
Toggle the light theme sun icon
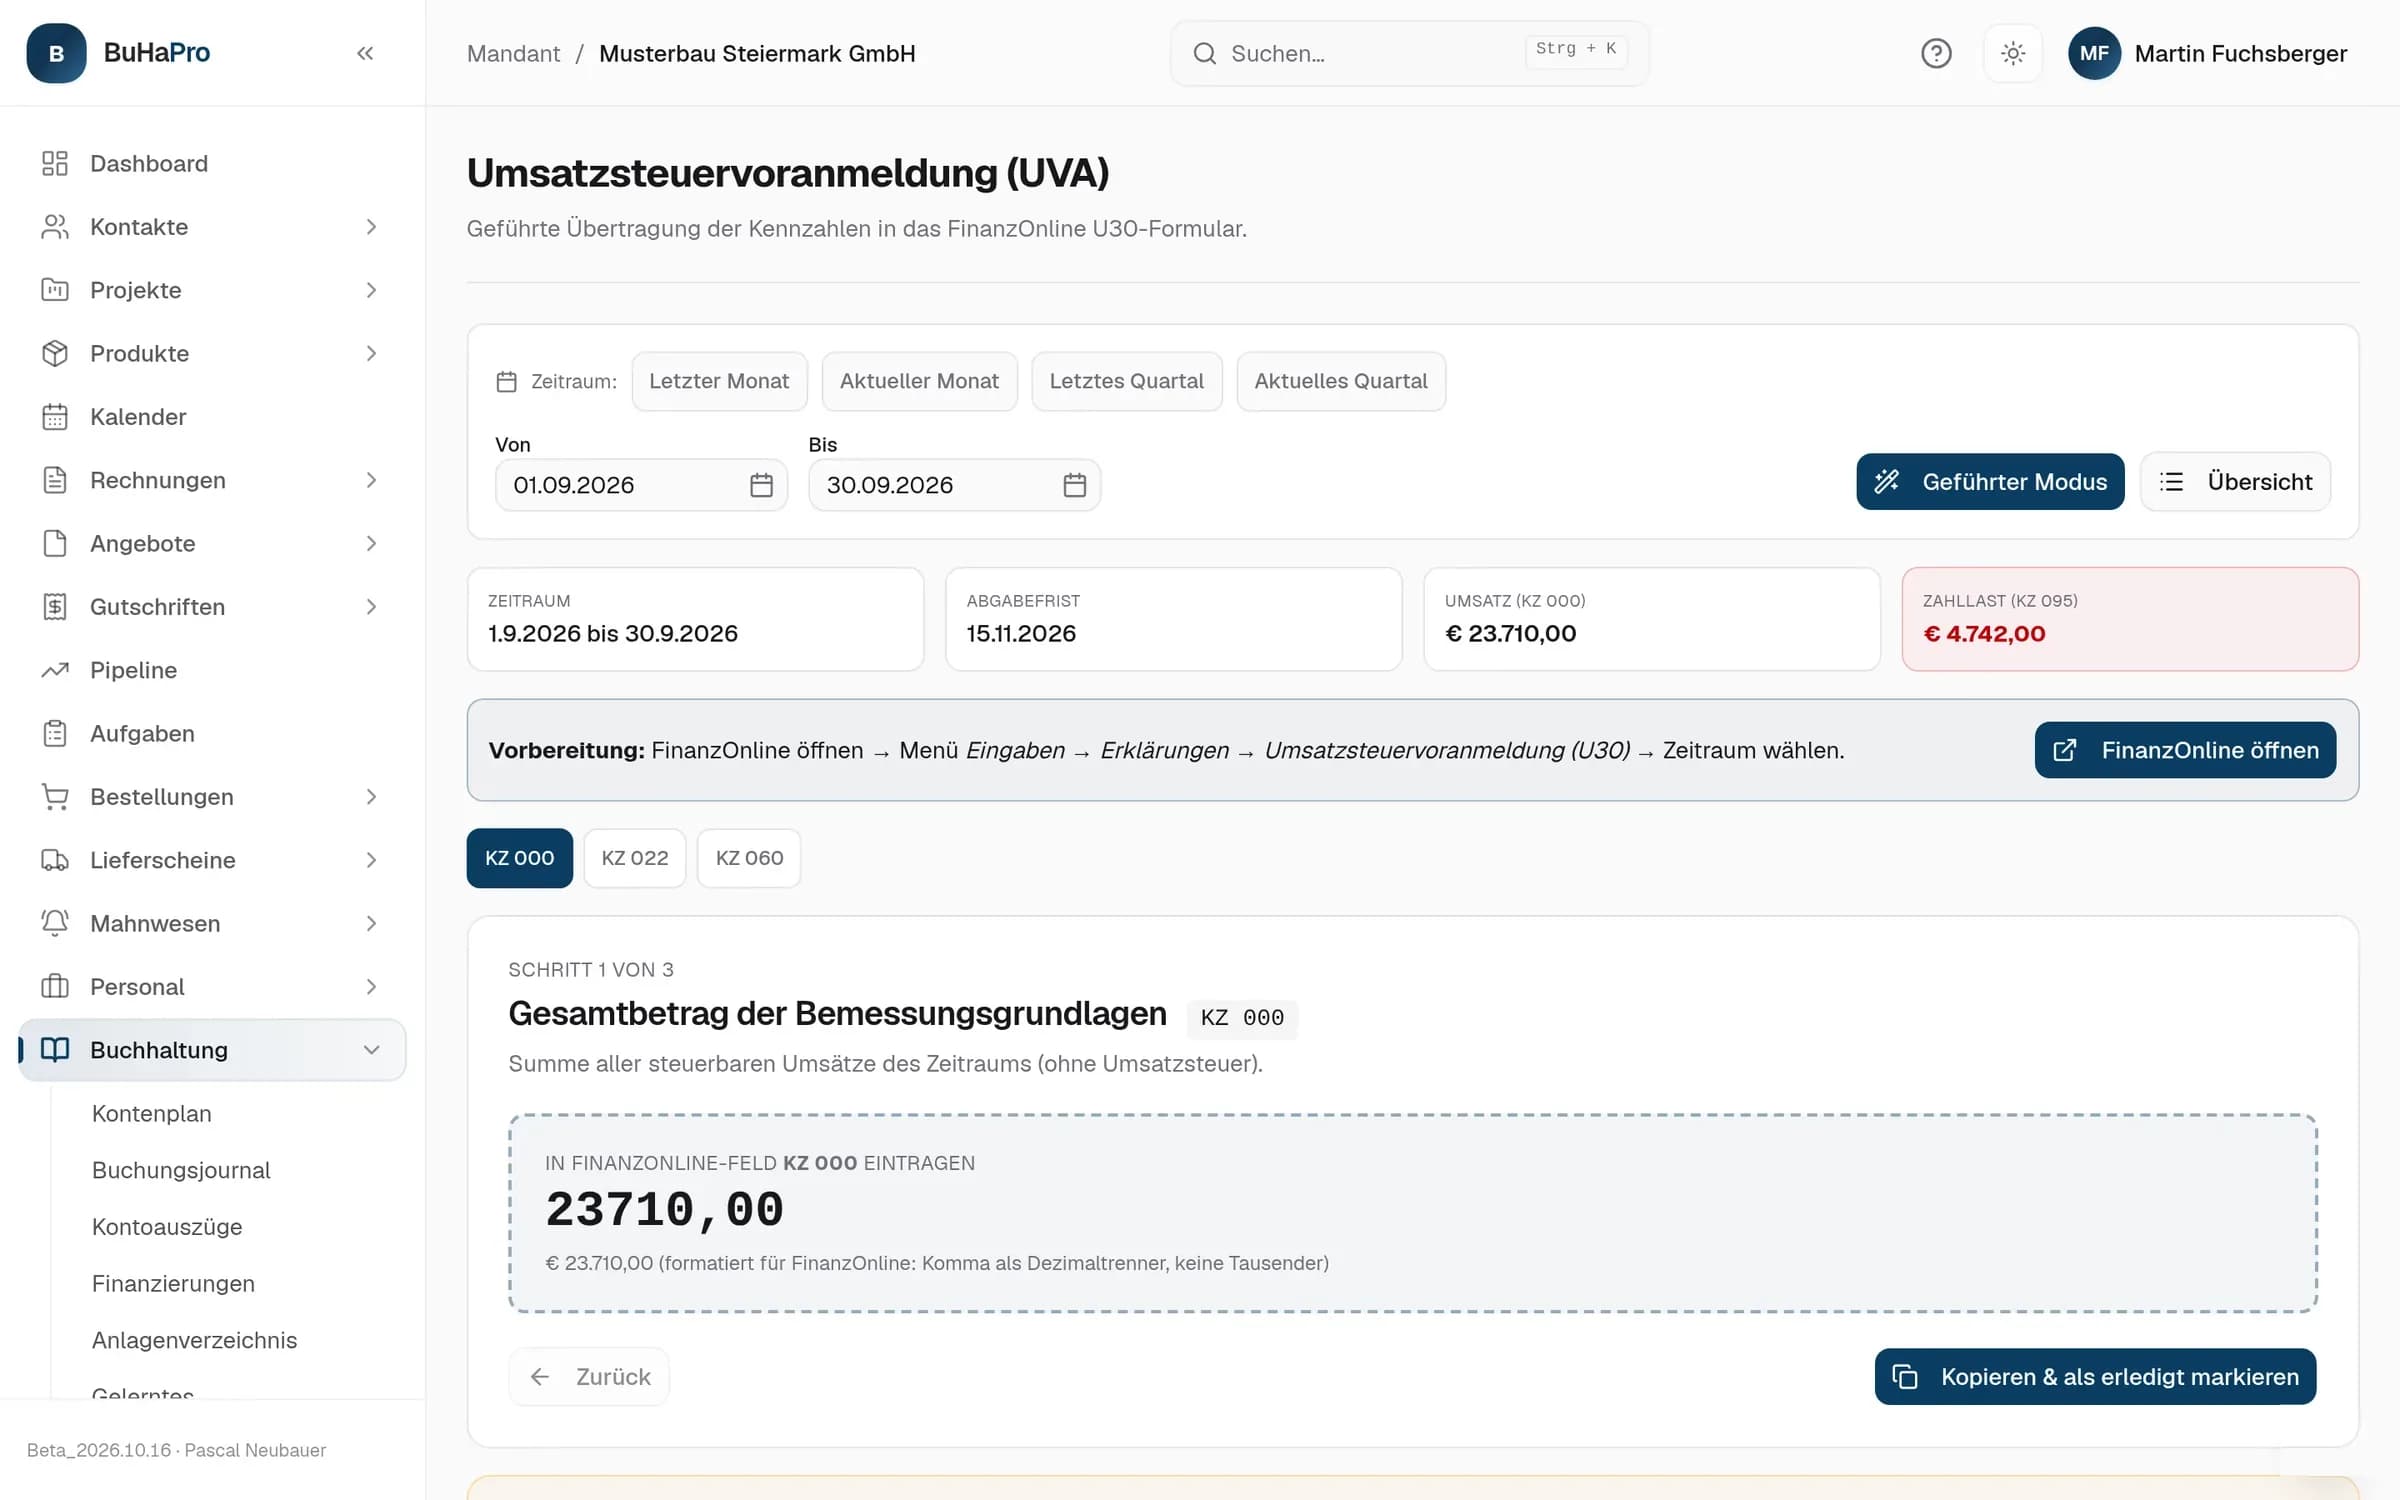(2013, 53)
